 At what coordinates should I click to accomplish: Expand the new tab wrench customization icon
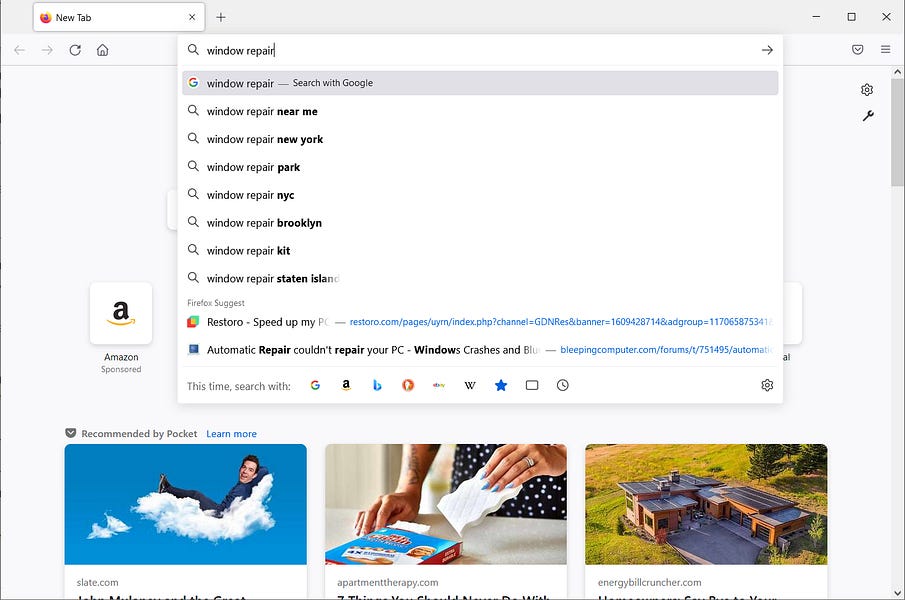click(868, 115)
